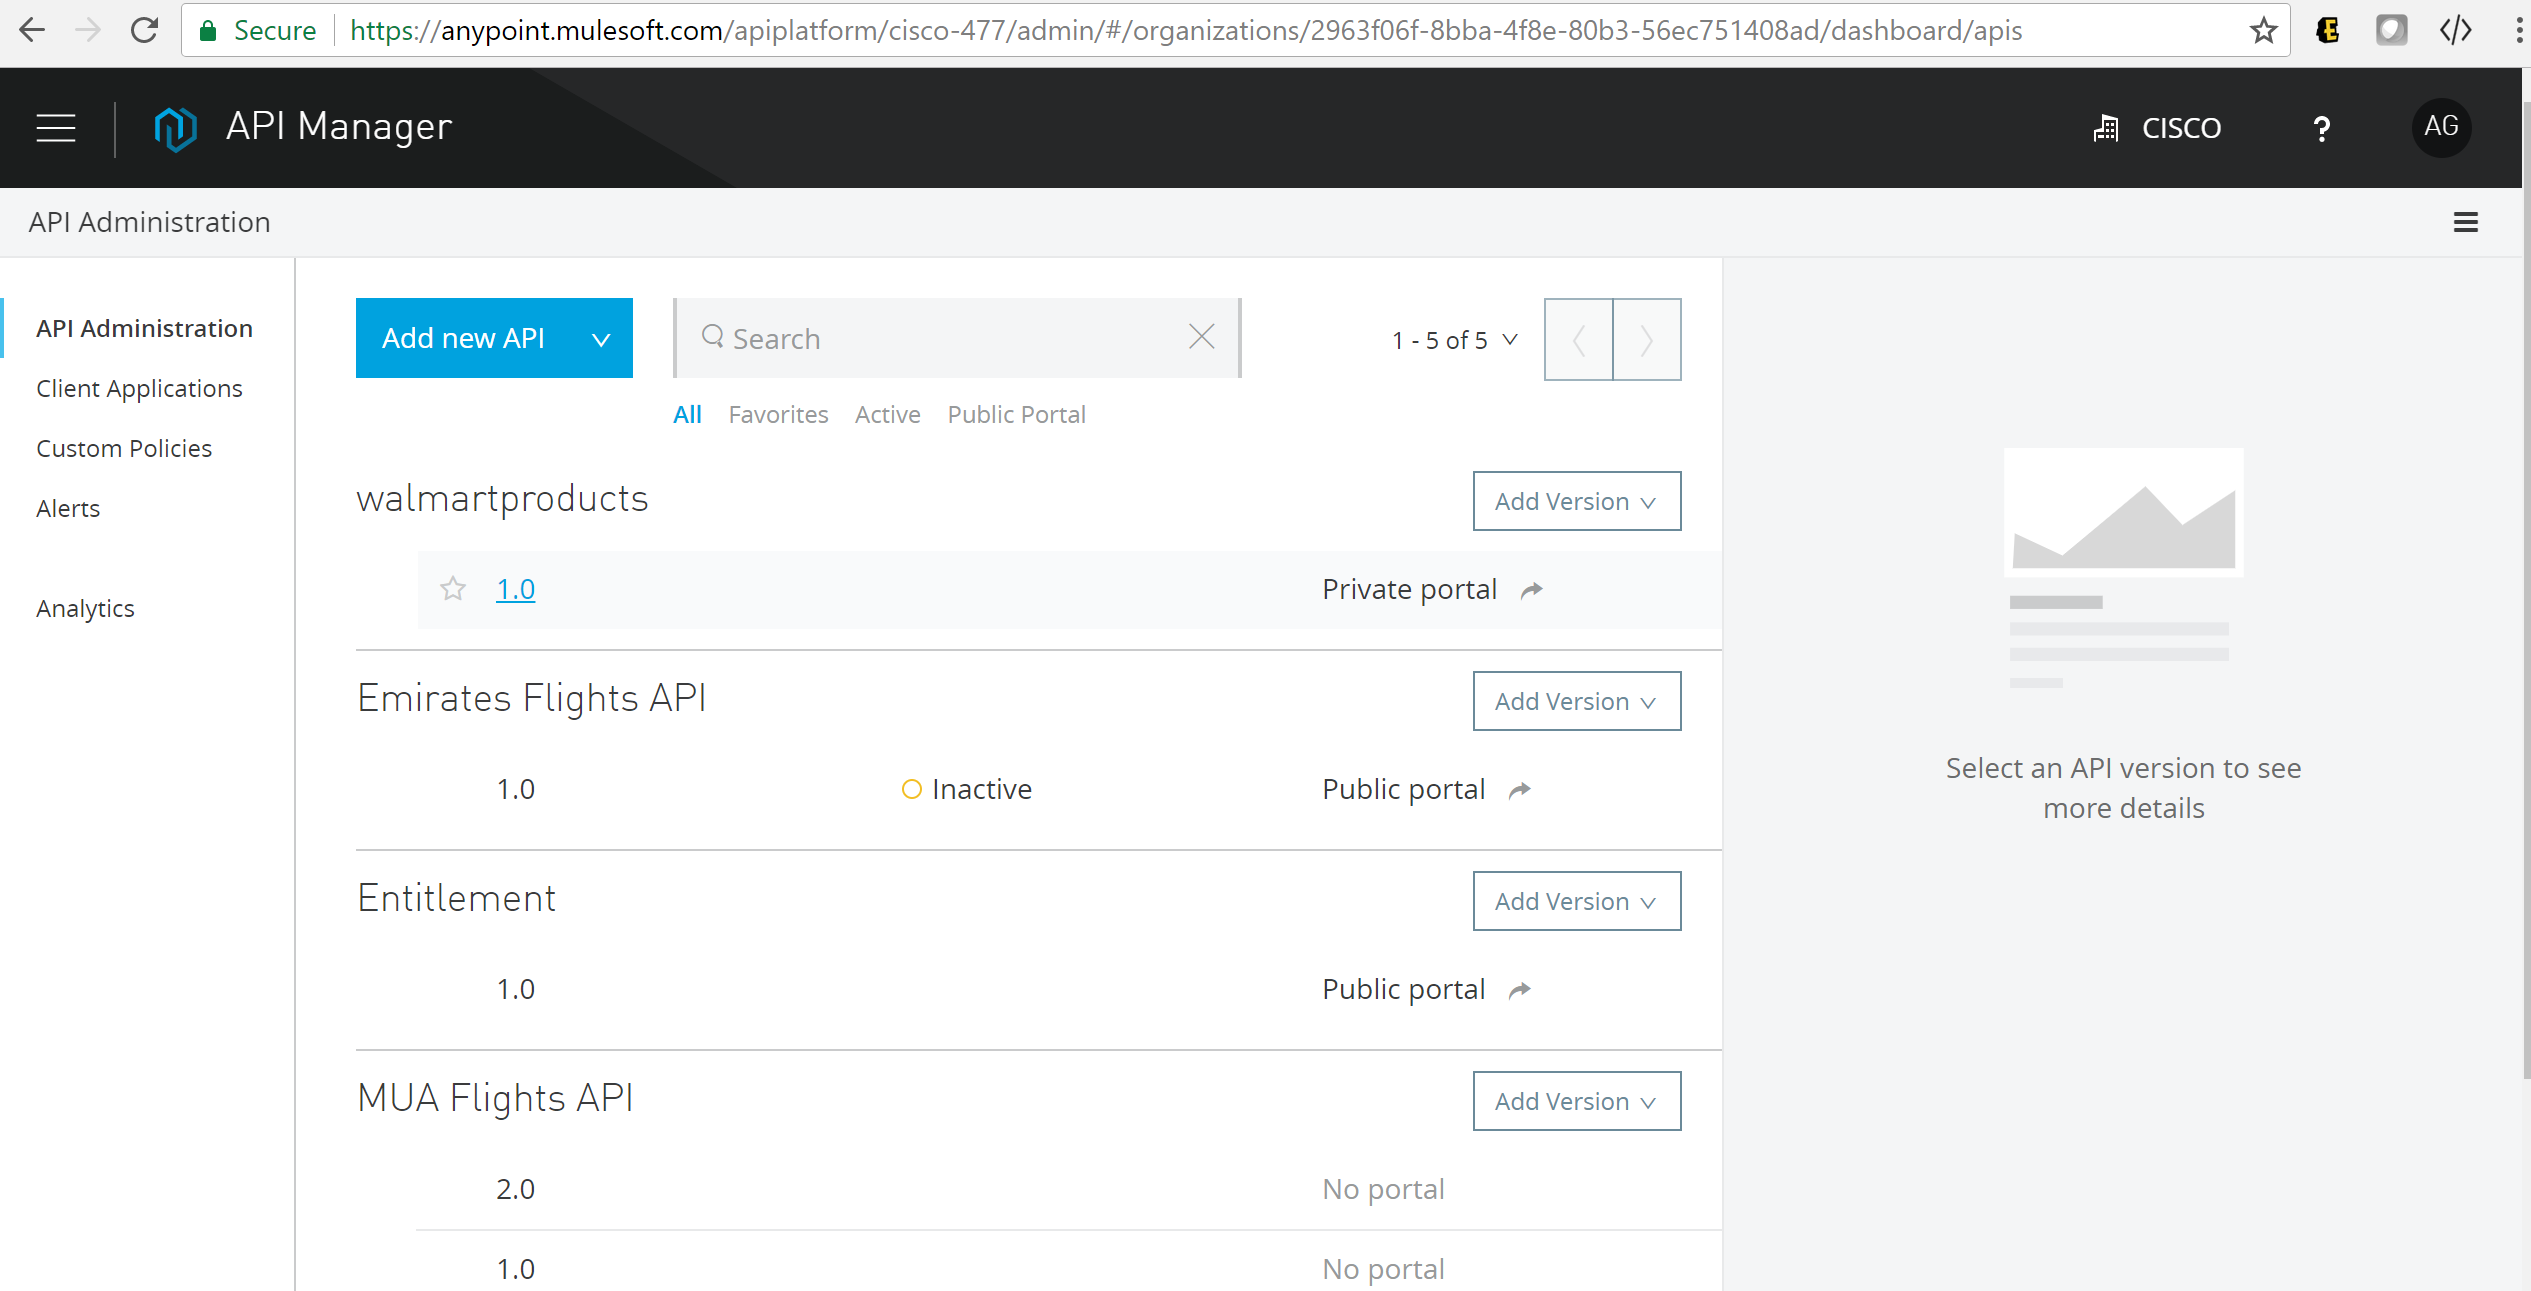The image size is (2531, 1291).
Task: Open walmartproducts version 1.0 link
Action: (515, 590)
